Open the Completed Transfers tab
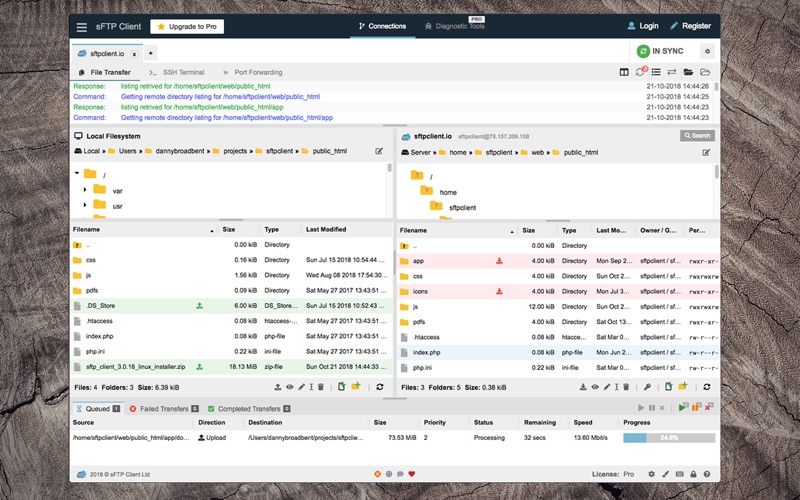The width and height of the screenshot is (800, 500). point(249,409)
